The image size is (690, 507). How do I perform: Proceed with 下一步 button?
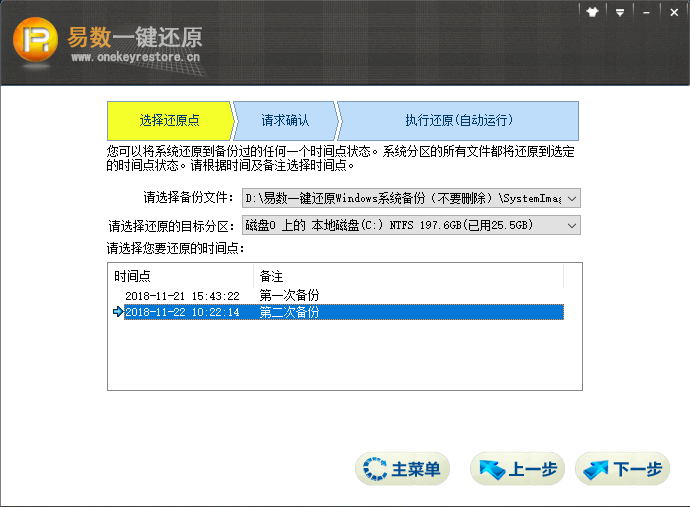point(622,469)
